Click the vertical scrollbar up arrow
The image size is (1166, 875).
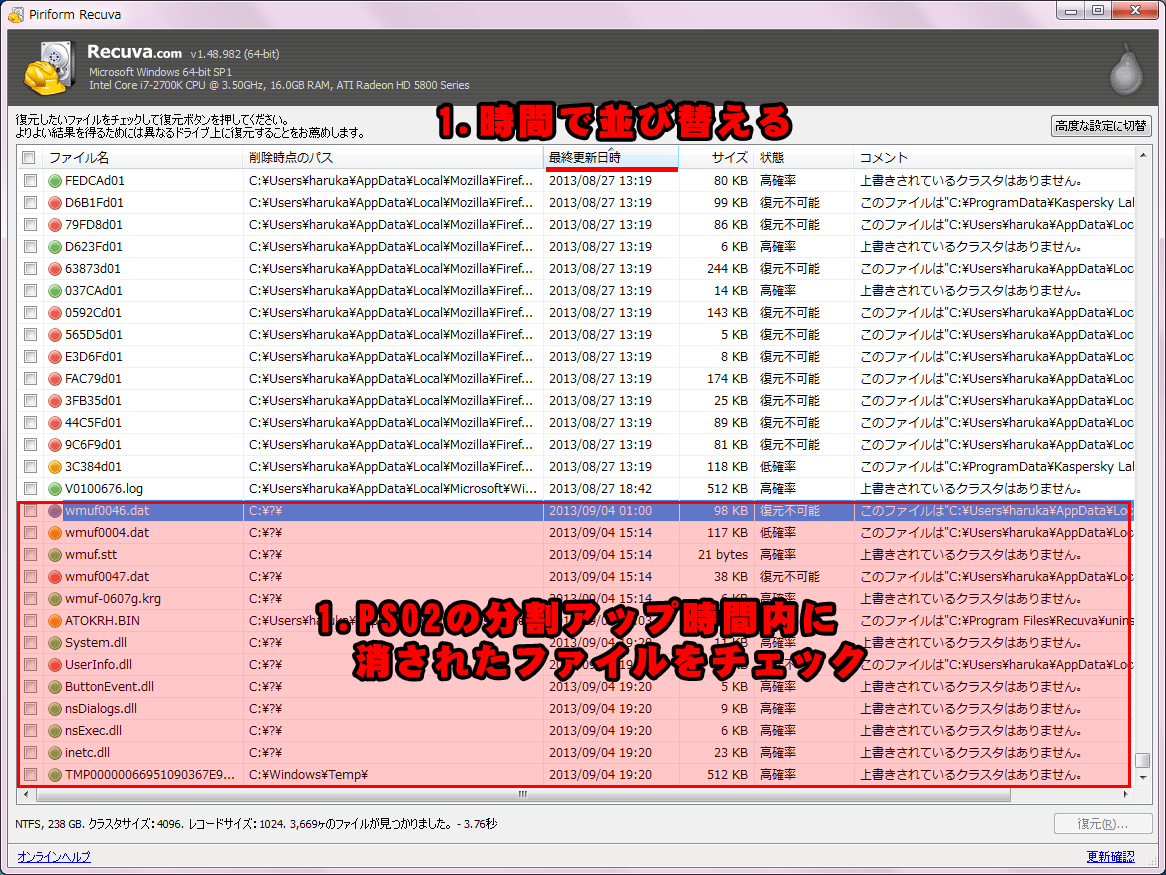pos(1143,156)
